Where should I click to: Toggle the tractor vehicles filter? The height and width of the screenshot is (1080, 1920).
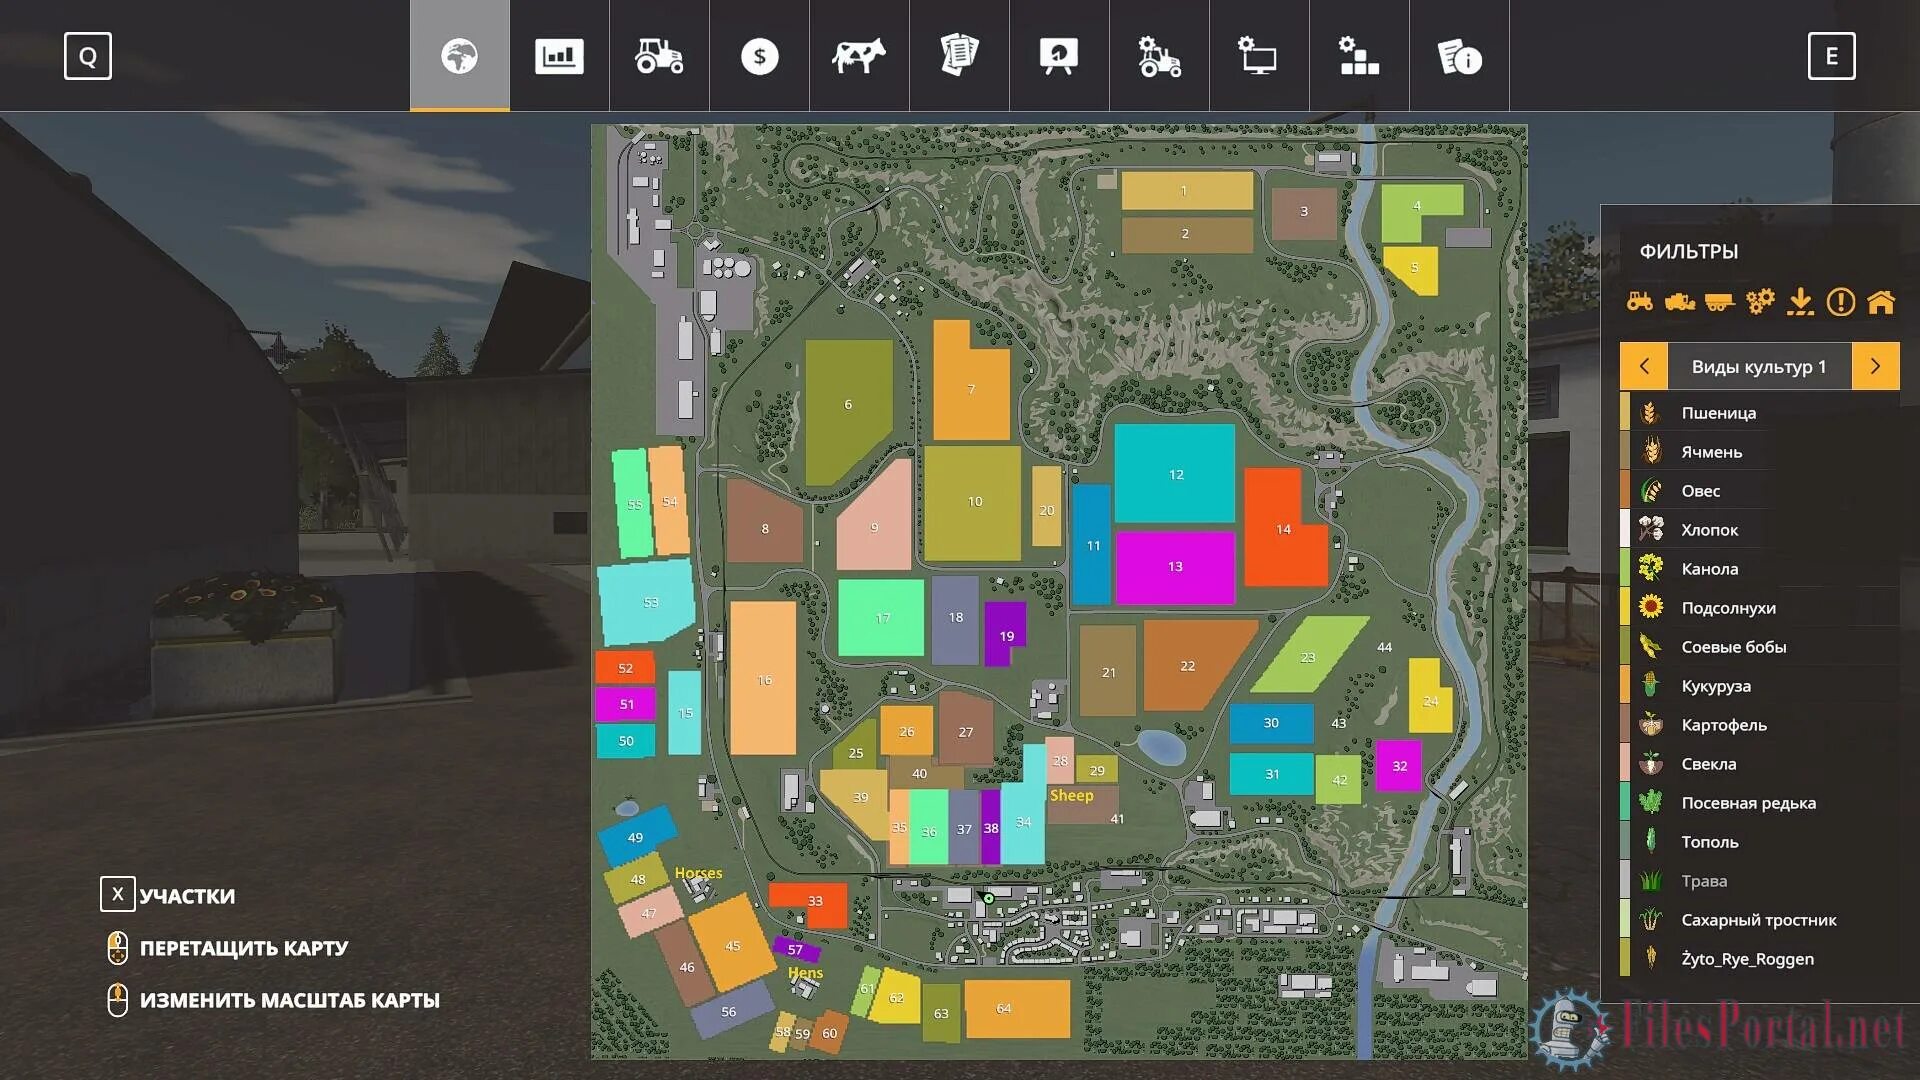pos(1640,301)
